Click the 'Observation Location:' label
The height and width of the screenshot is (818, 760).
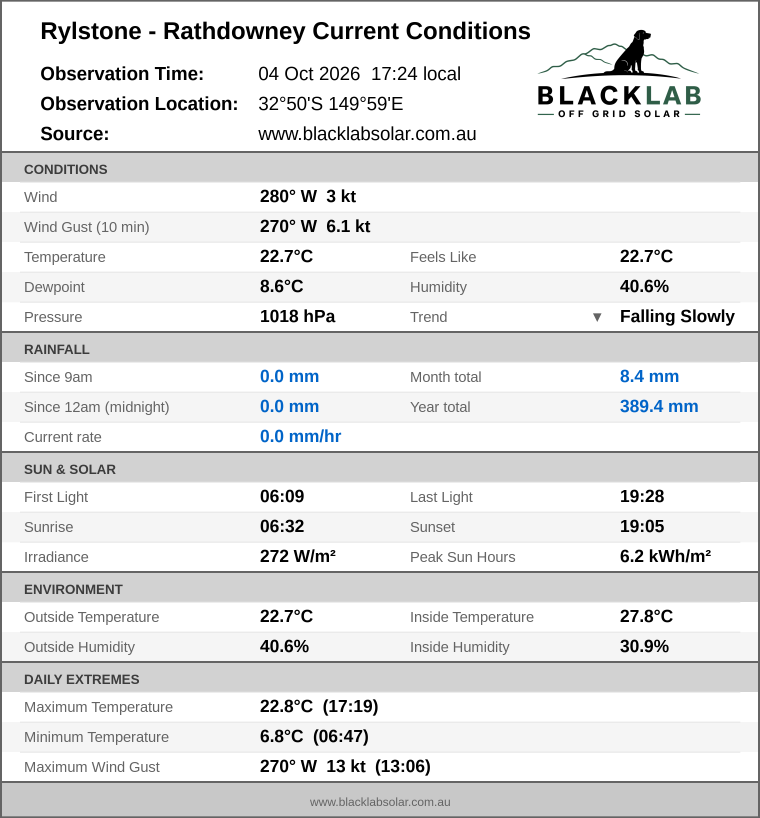click(139, 104)
